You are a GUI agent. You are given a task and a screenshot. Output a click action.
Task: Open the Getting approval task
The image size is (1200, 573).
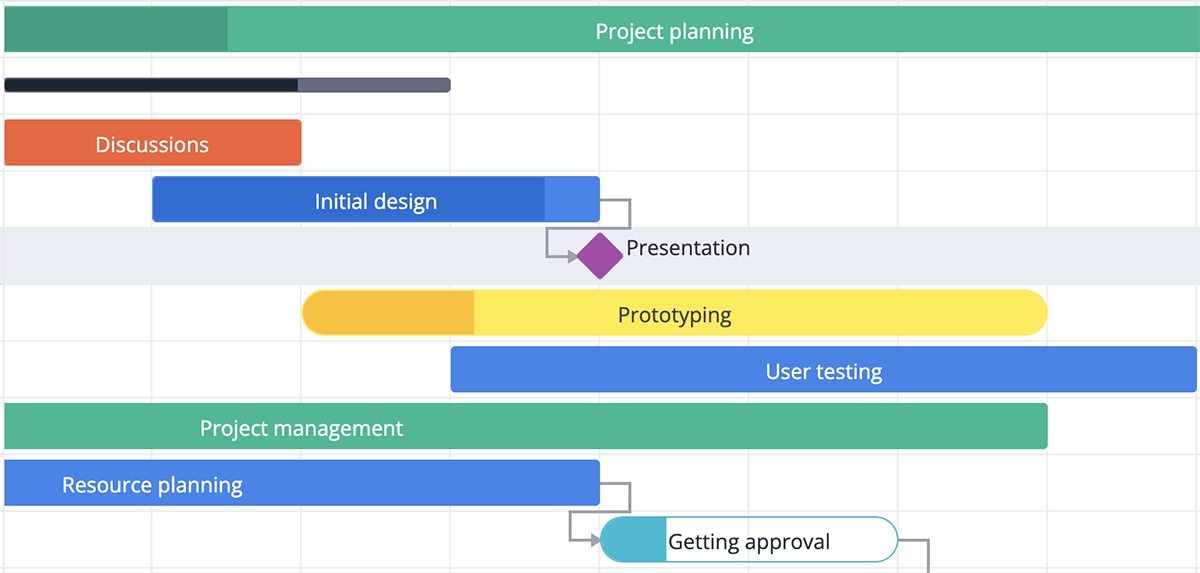coord(749,540)
